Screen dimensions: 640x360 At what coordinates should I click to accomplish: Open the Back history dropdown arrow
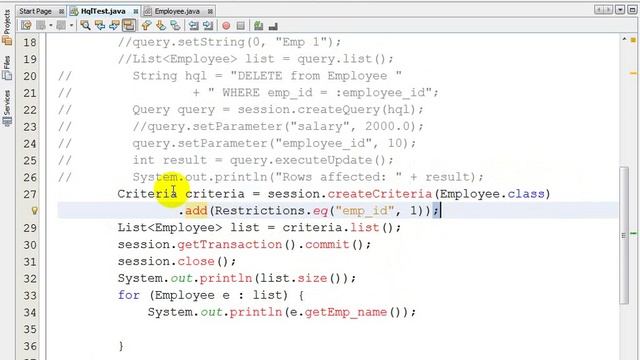[51, 26]
